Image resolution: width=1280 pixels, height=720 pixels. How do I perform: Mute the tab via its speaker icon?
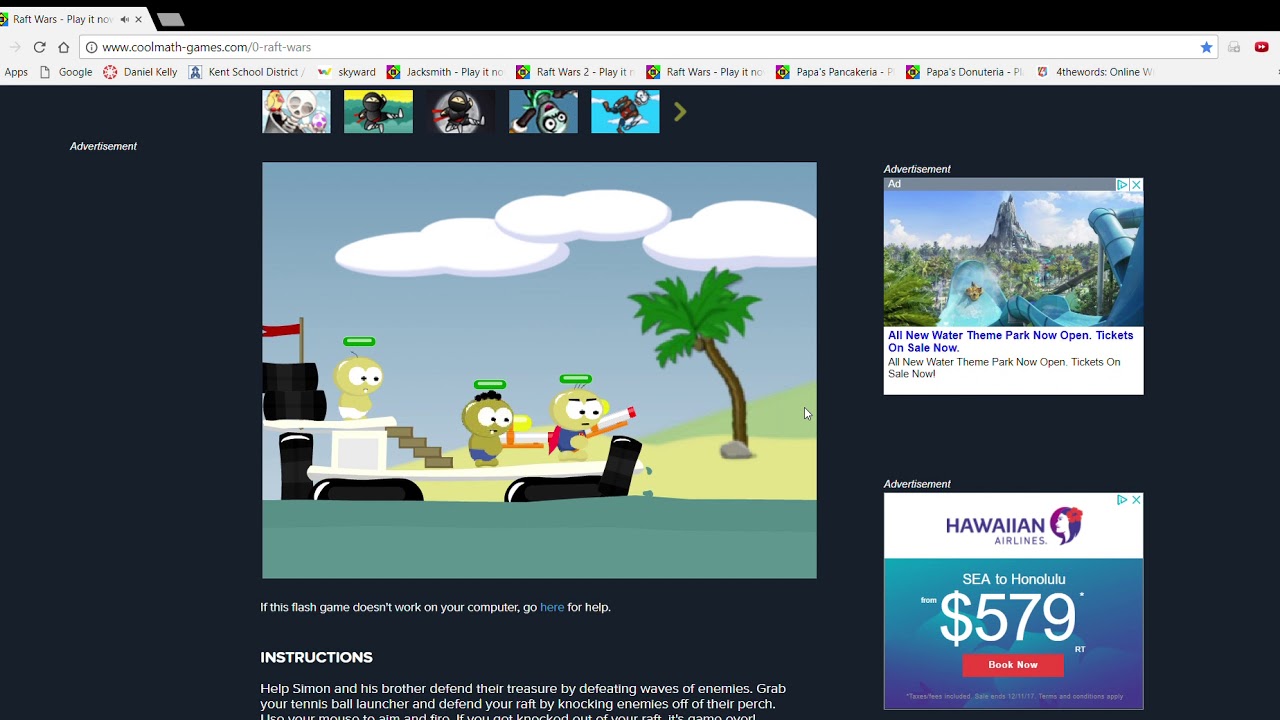tap(124, 19)
